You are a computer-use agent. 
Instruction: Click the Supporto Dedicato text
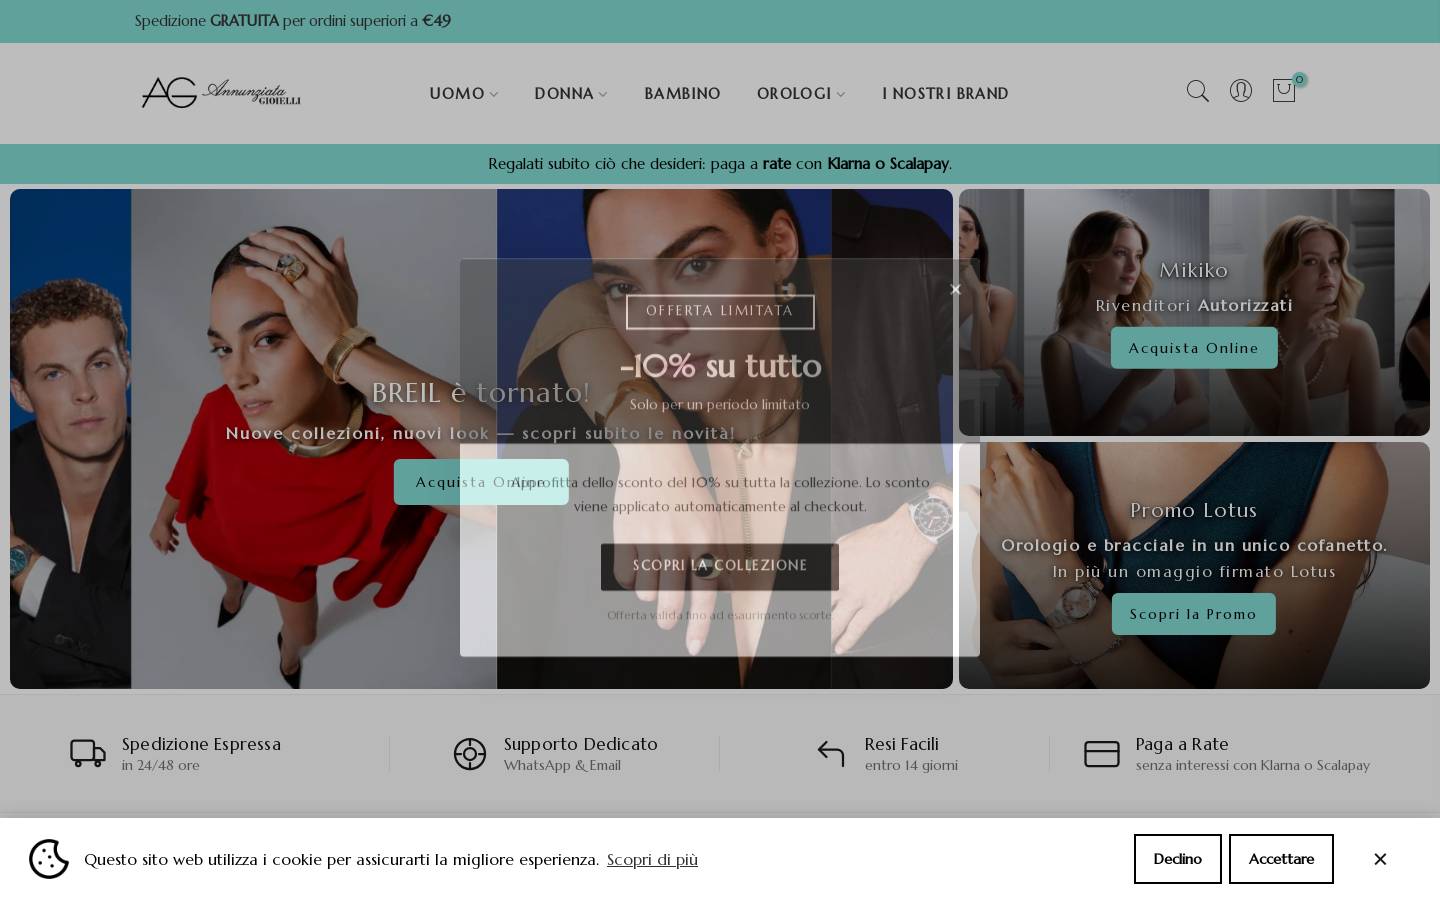click(x=581, y=744)
